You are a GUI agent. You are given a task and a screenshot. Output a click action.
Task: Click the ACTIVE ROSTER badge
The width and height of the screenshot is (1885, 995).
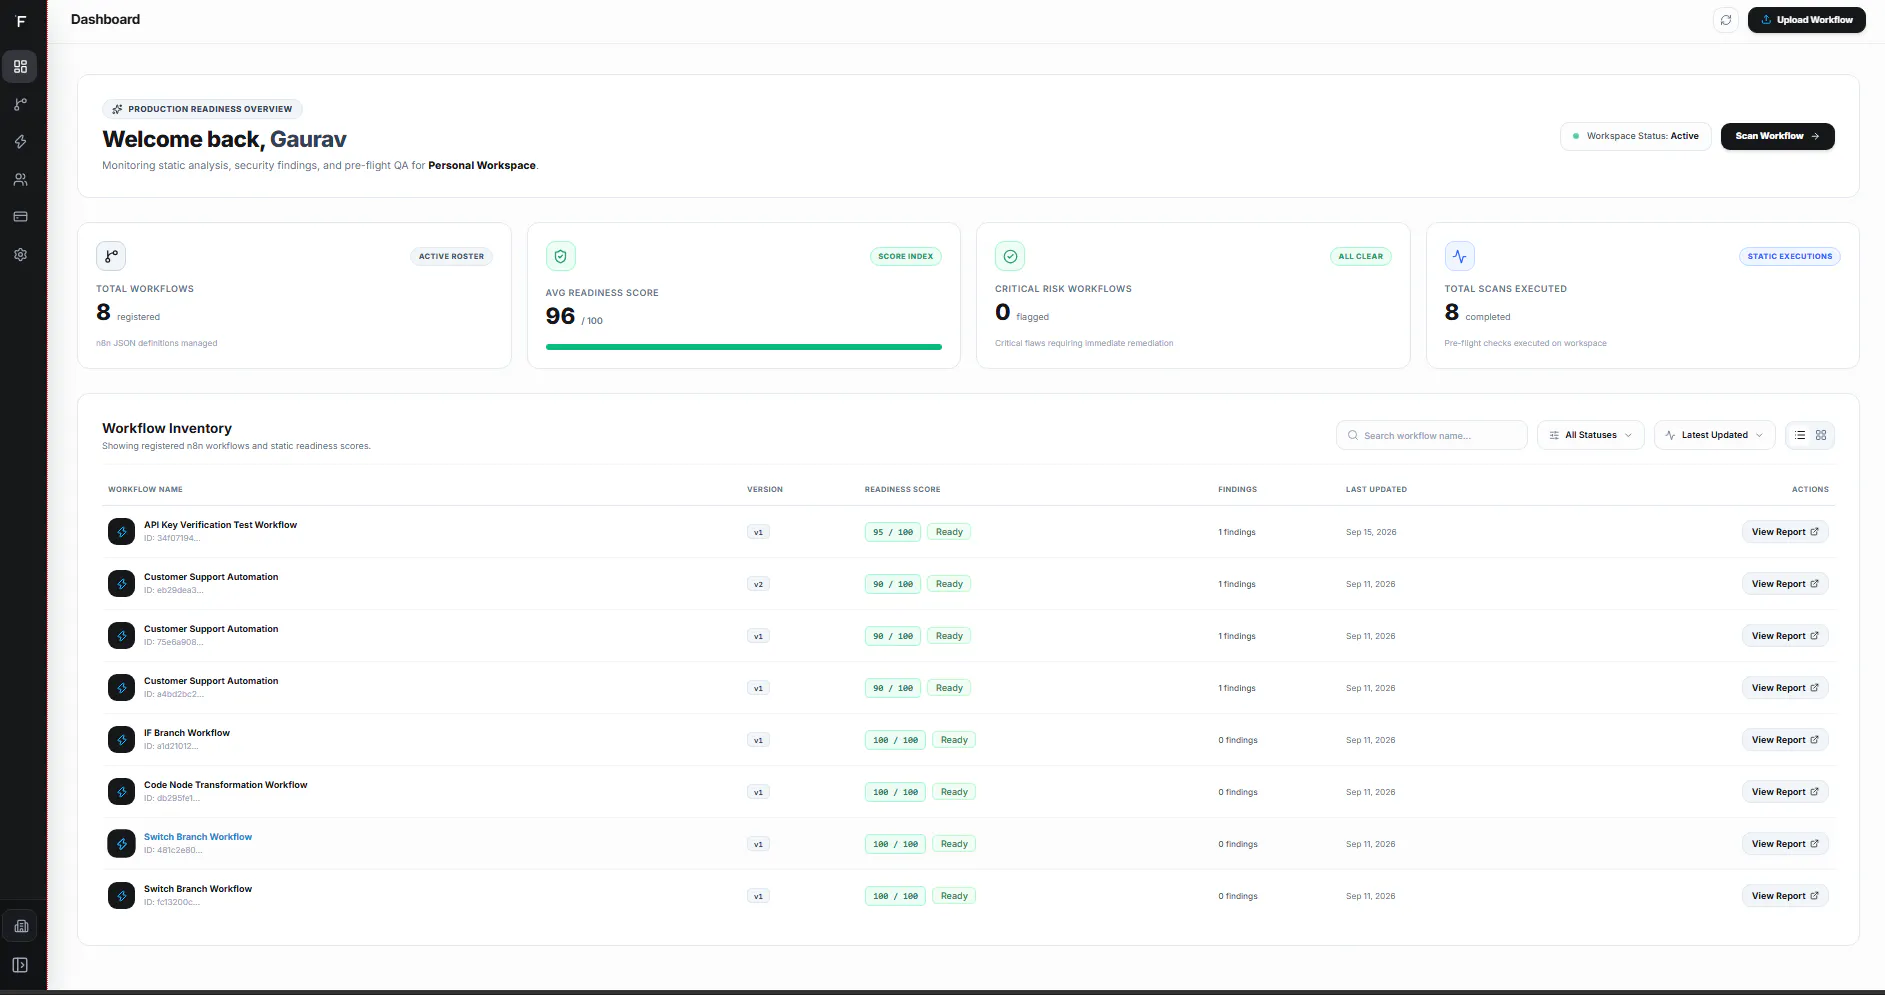point(451,256)
